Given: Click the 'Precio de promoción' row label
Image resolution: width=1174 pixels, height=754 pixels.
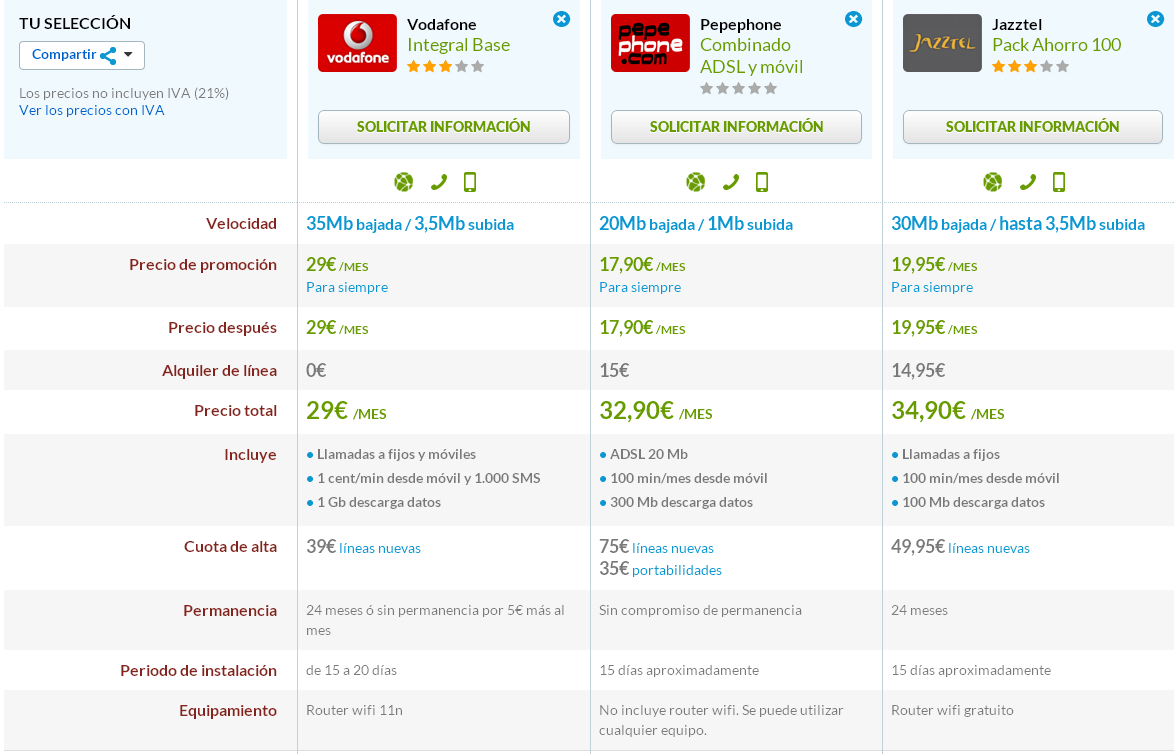Looking at the screenshot, I should point(202,264).
